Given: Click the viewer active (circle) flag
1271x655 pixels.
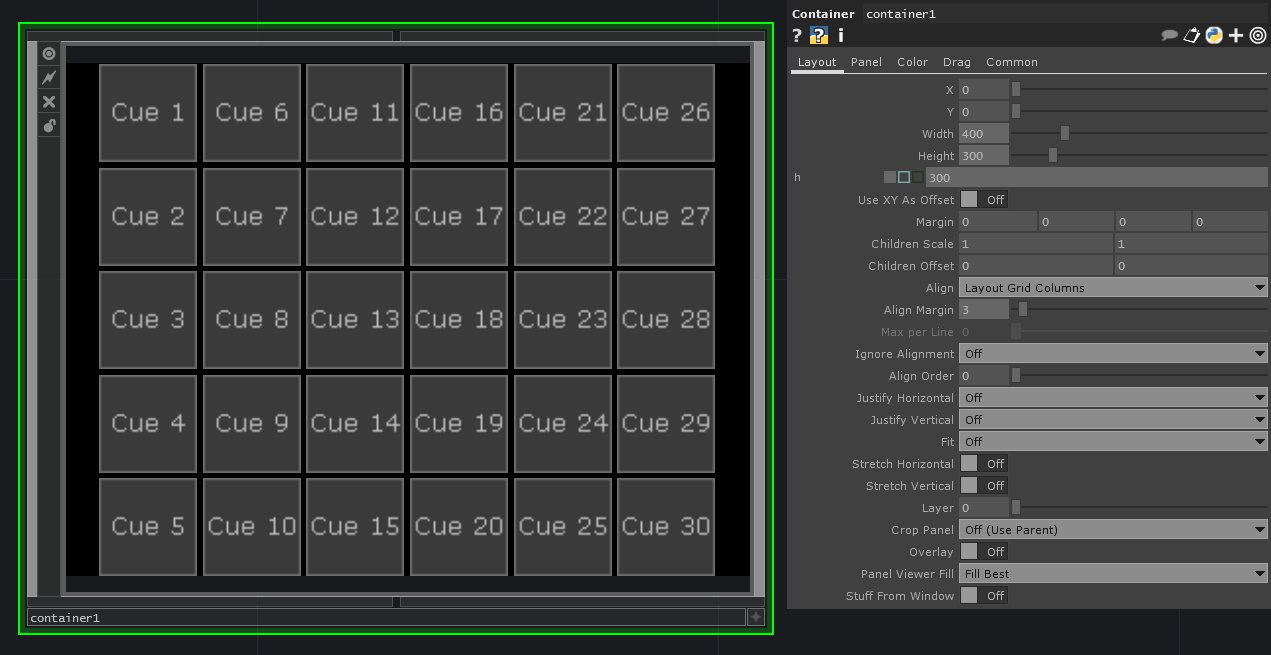Looking at the screenshot, I should point(48,54).
